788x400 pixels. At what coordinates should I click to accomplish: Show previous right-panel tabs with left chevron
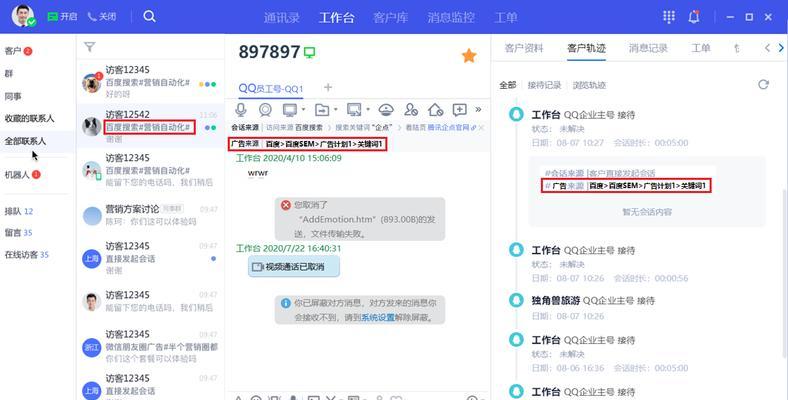[x=767, y=48]
